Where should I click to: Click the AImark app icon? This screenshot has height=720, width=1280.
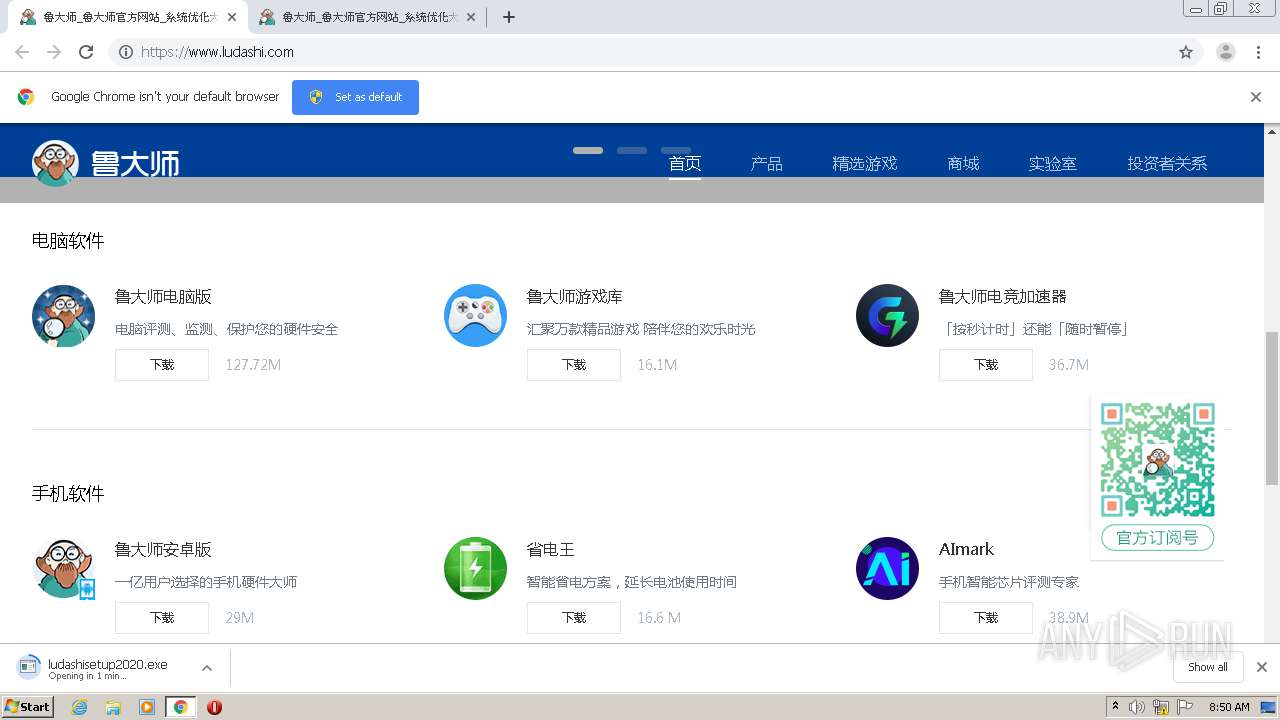(887, 569)
